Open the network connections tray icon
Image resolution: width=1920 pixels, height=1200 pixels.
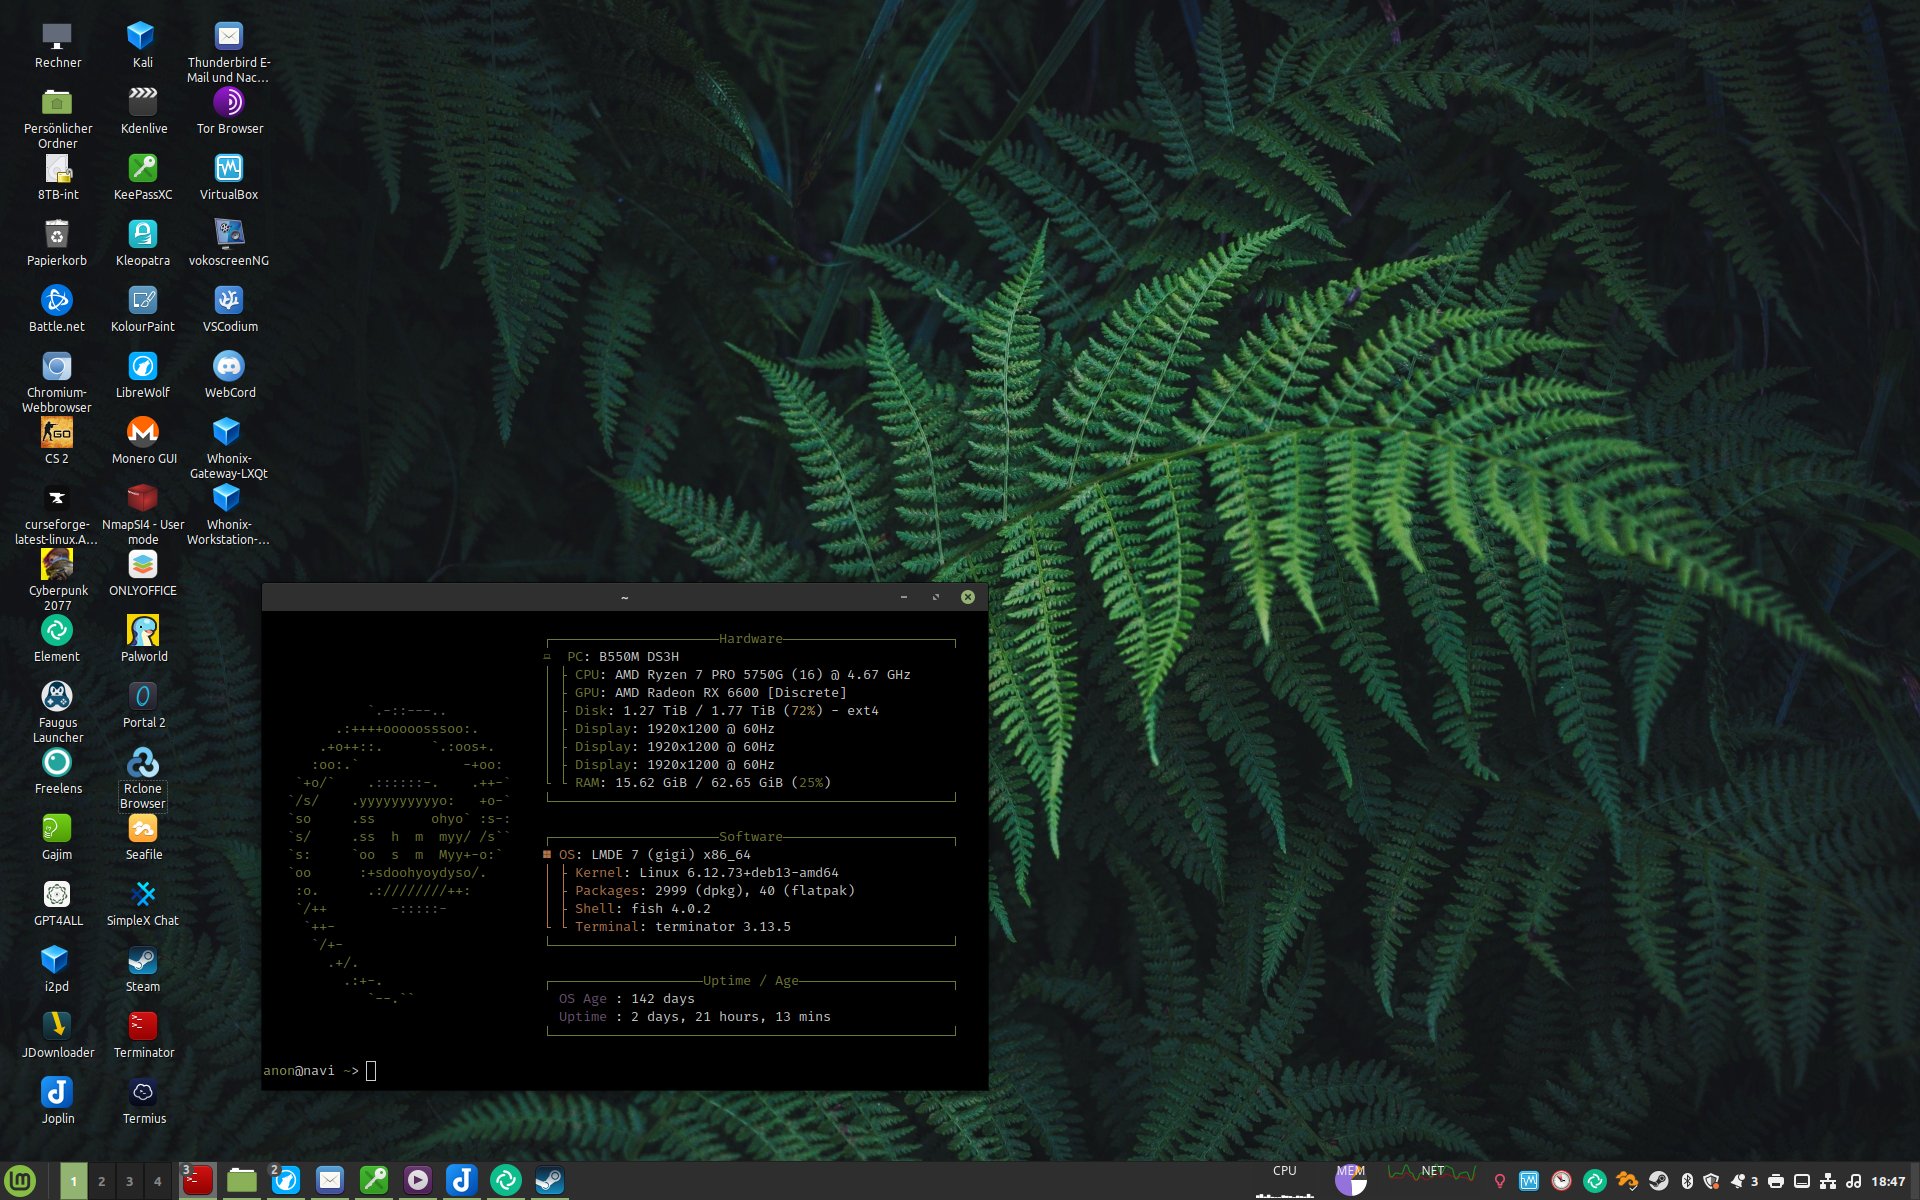coord(1828,1181)
